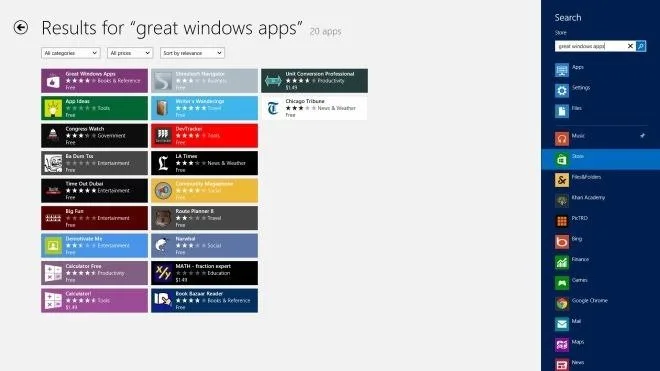Viewport: 660px width, 371px height.
Task: Go back using the back arrow
Action: (x=21, y=28)
